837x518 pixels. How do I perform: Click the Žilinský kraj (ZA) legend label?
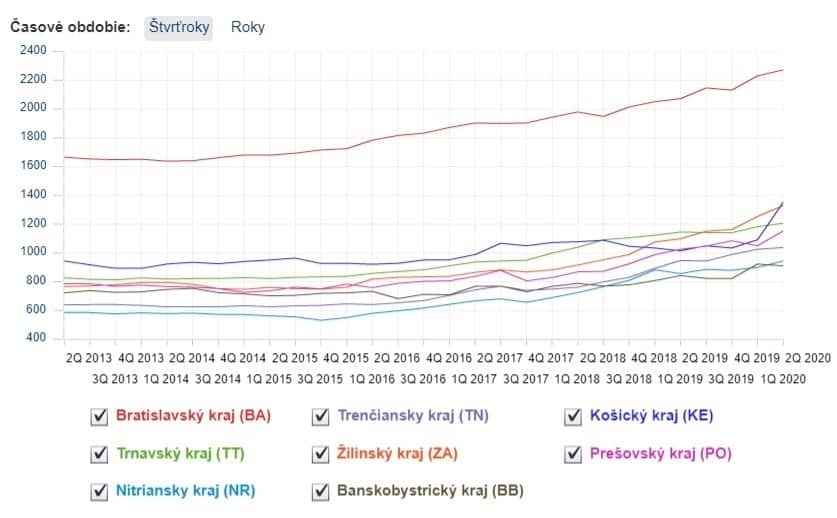pyautogui.click(x=398, y=454)
